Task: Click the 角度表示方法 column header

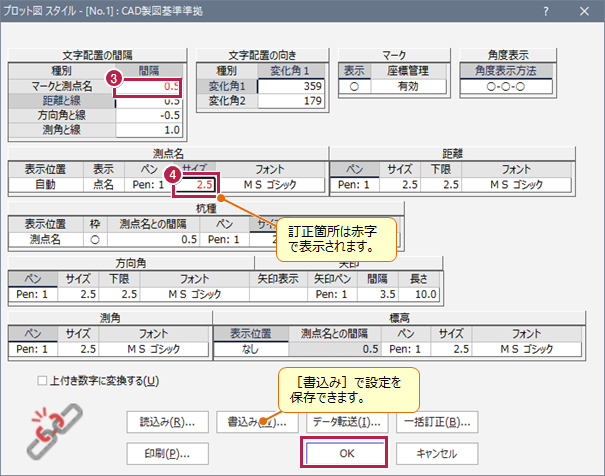Action: click(505, 71)
